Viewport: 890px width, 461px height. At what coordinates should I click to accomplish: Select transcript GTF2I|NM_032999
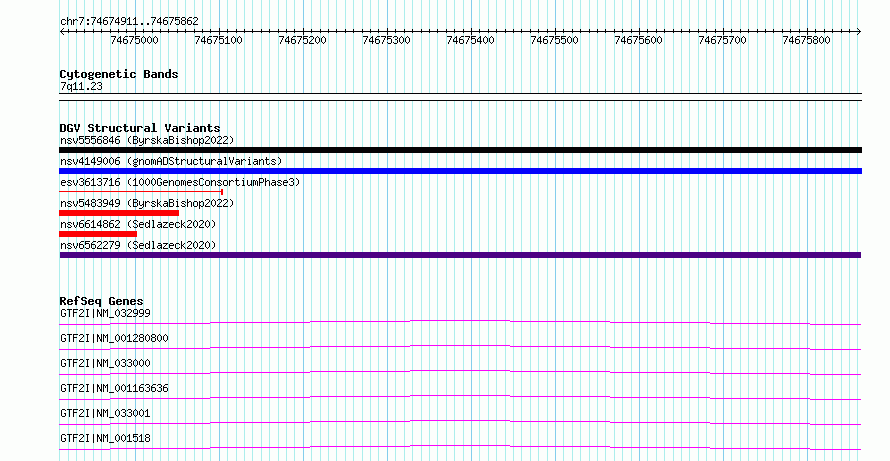(106, 313)
